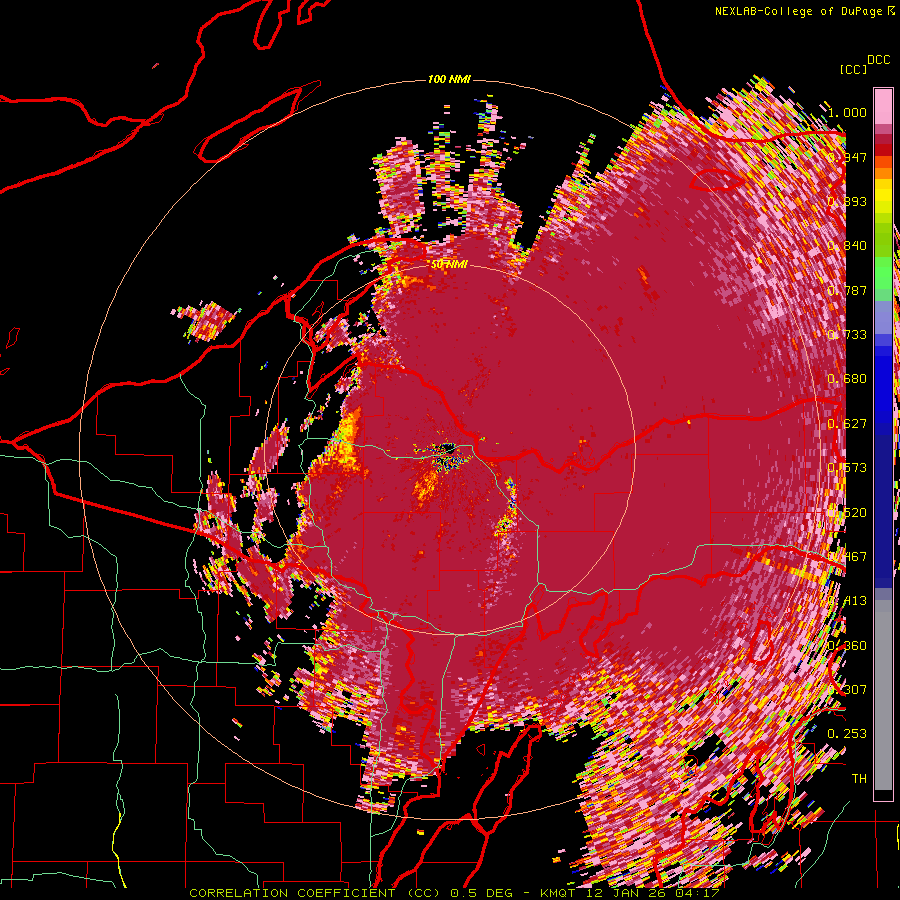This screenshot has height=900, width=900.
Task: Click the 1.000 legend value
Action: 847,112
